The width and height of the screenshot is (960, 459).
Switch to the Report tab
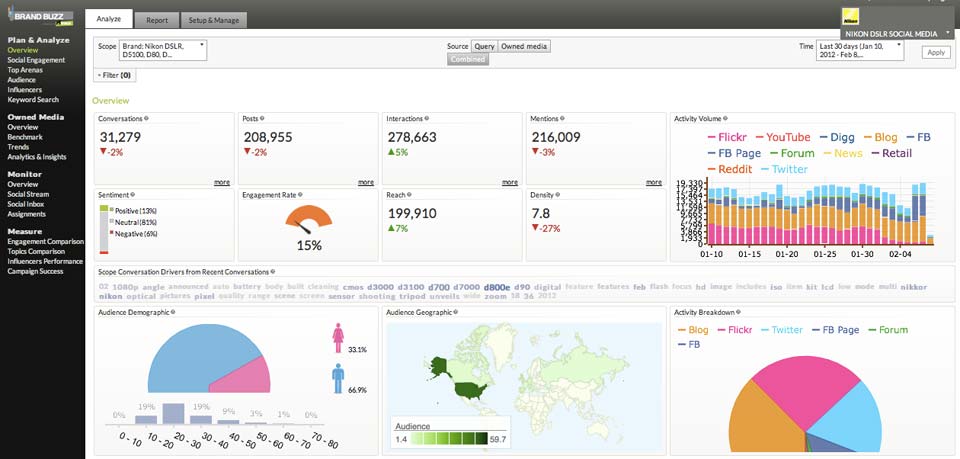(157, 20)
